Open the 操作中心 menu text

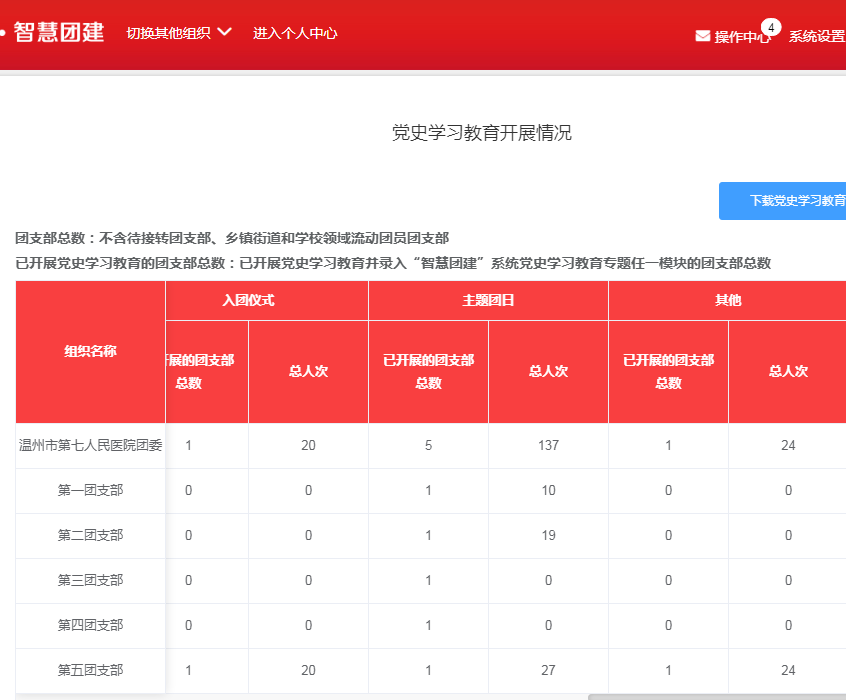pos(742,37)
